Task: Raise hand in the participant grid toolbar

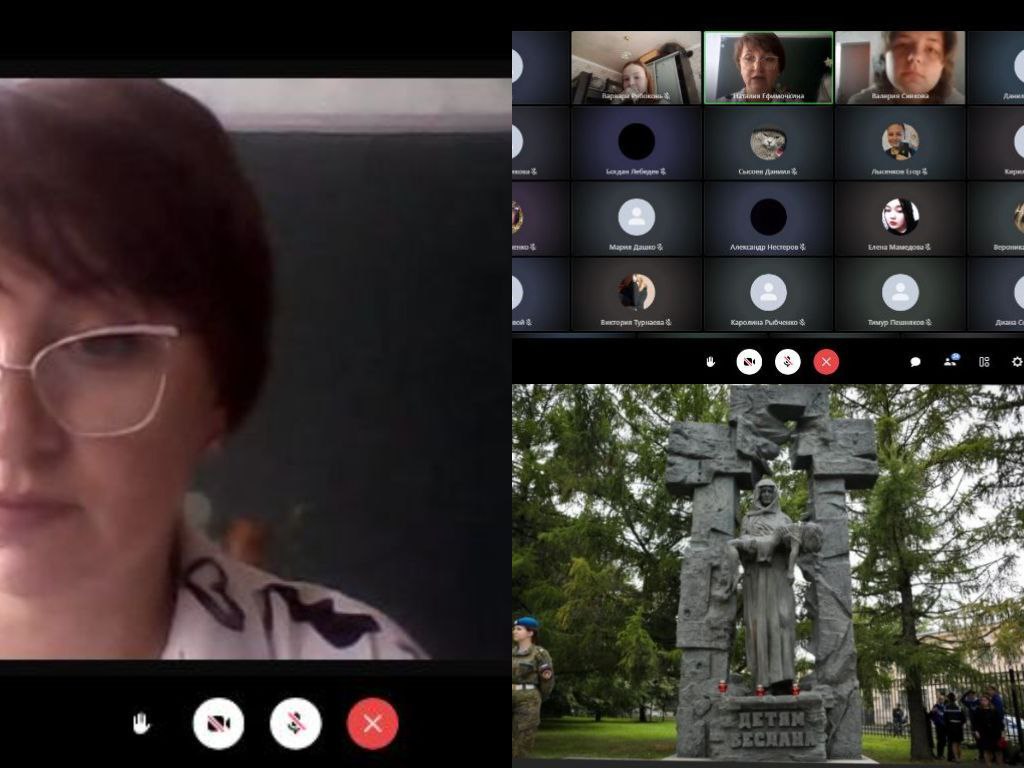Action: coord(711,362)
